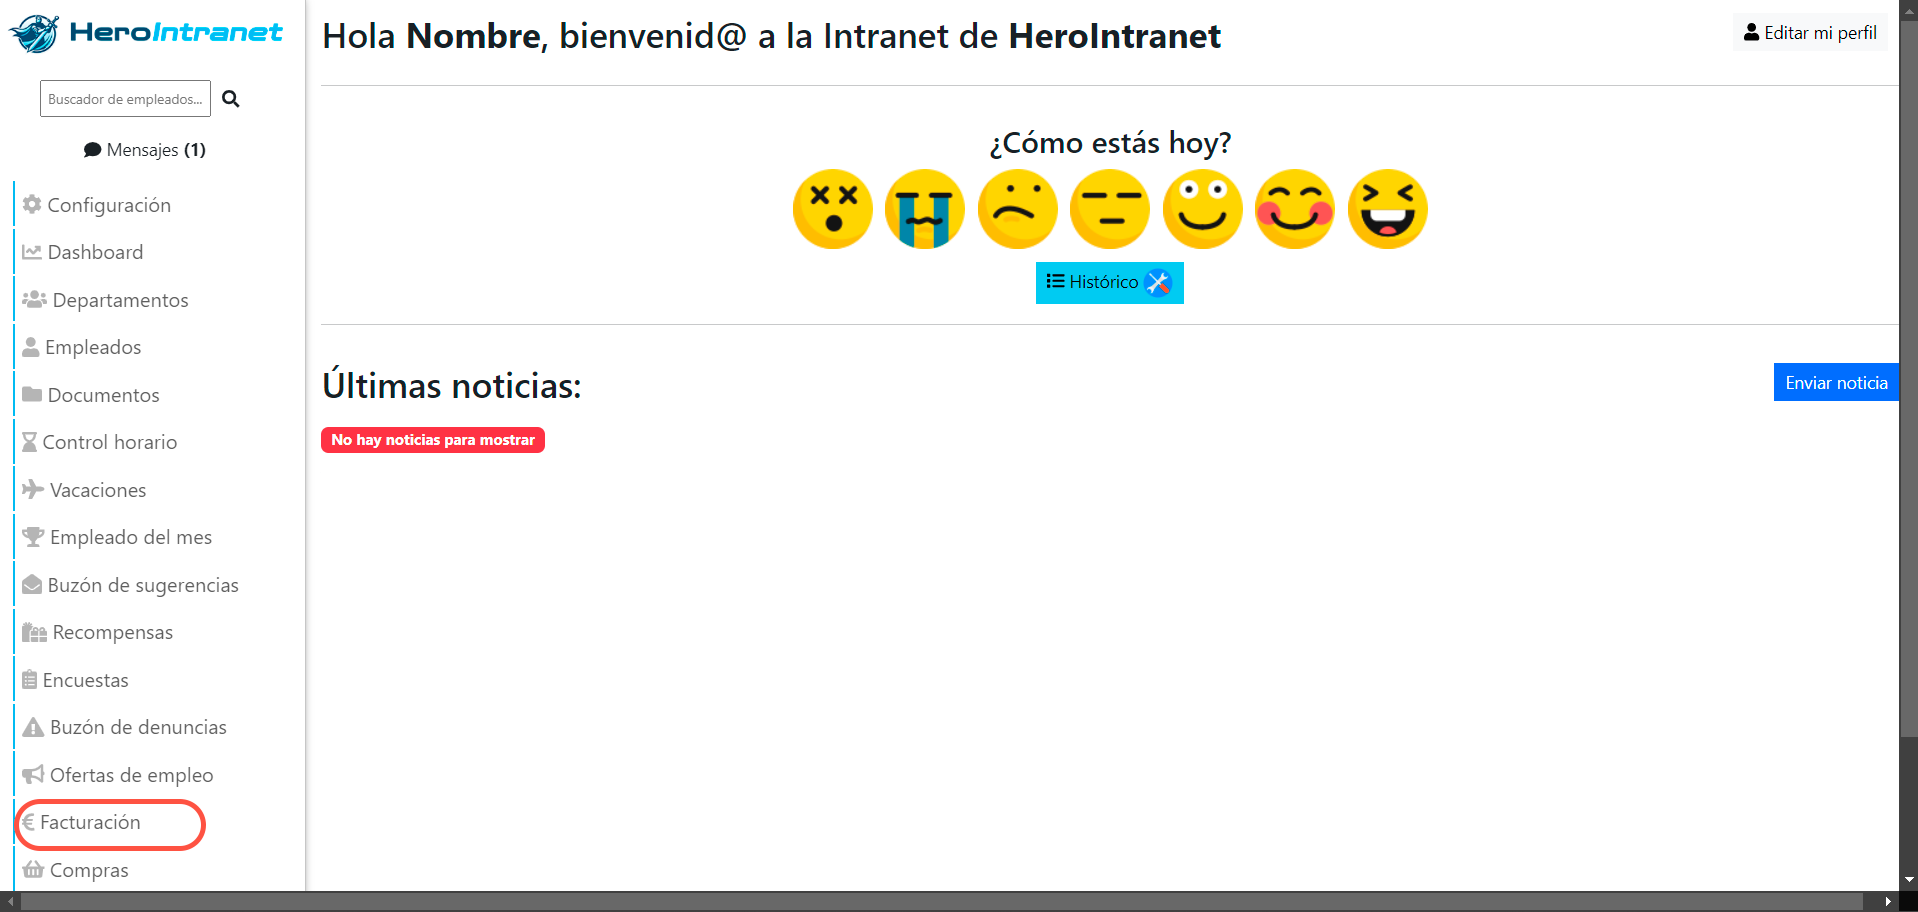
Task: Click the employee search magnifier icon
Action: pos(231,99)
